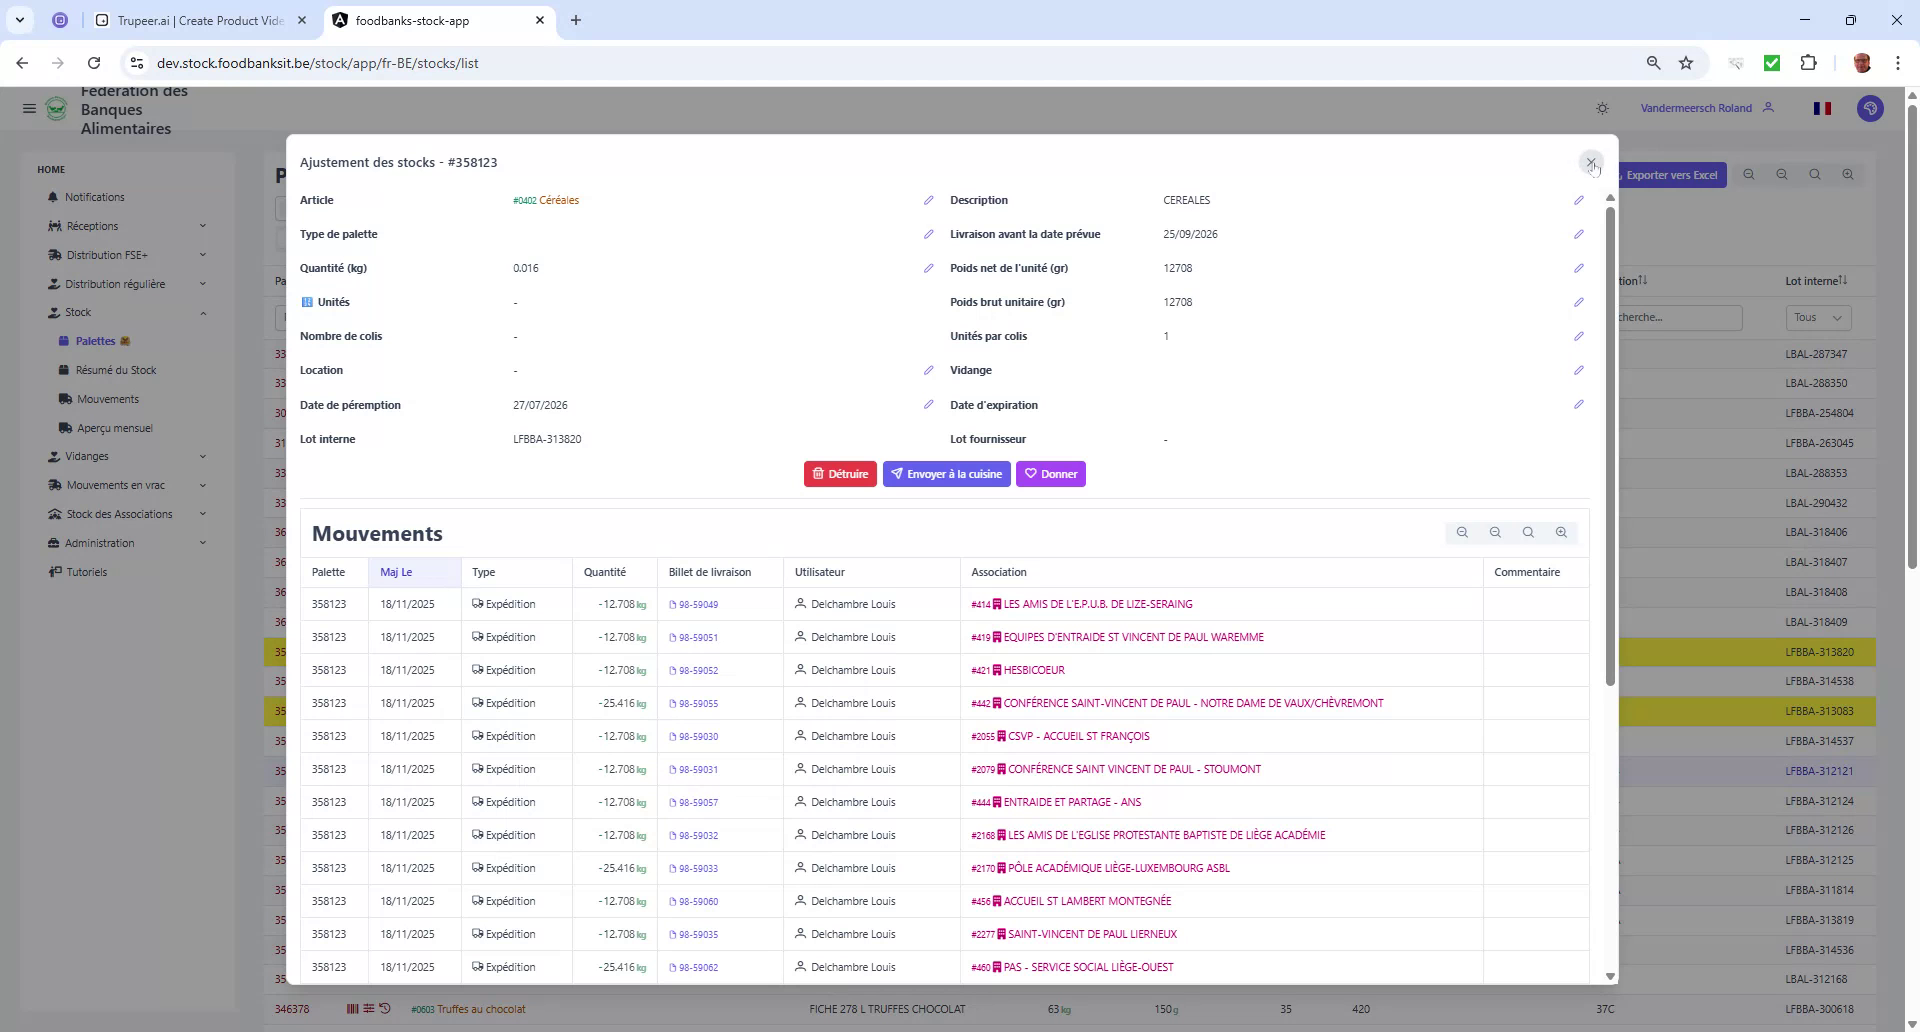Switch language via the French flag icon
This screenshot has height=1032, width=1920.
click(x=1822, y=108)
